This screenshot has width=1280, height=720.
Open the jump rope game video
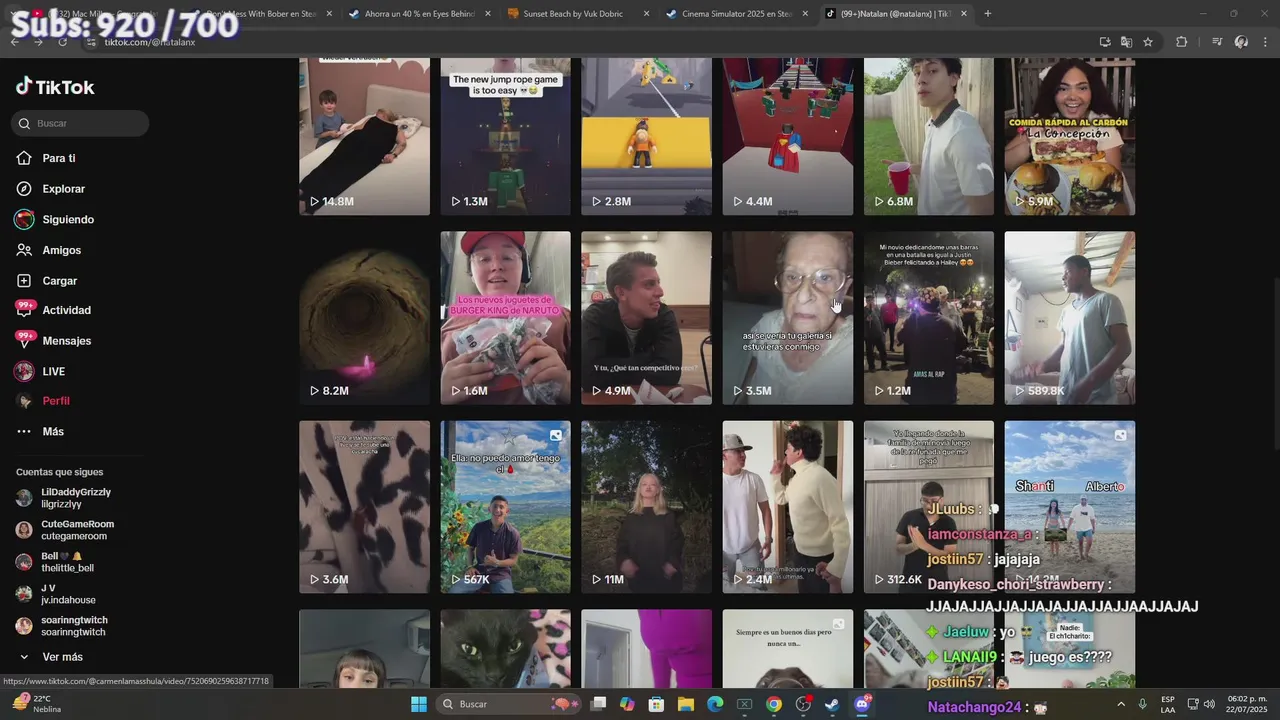tap(505, 136)
